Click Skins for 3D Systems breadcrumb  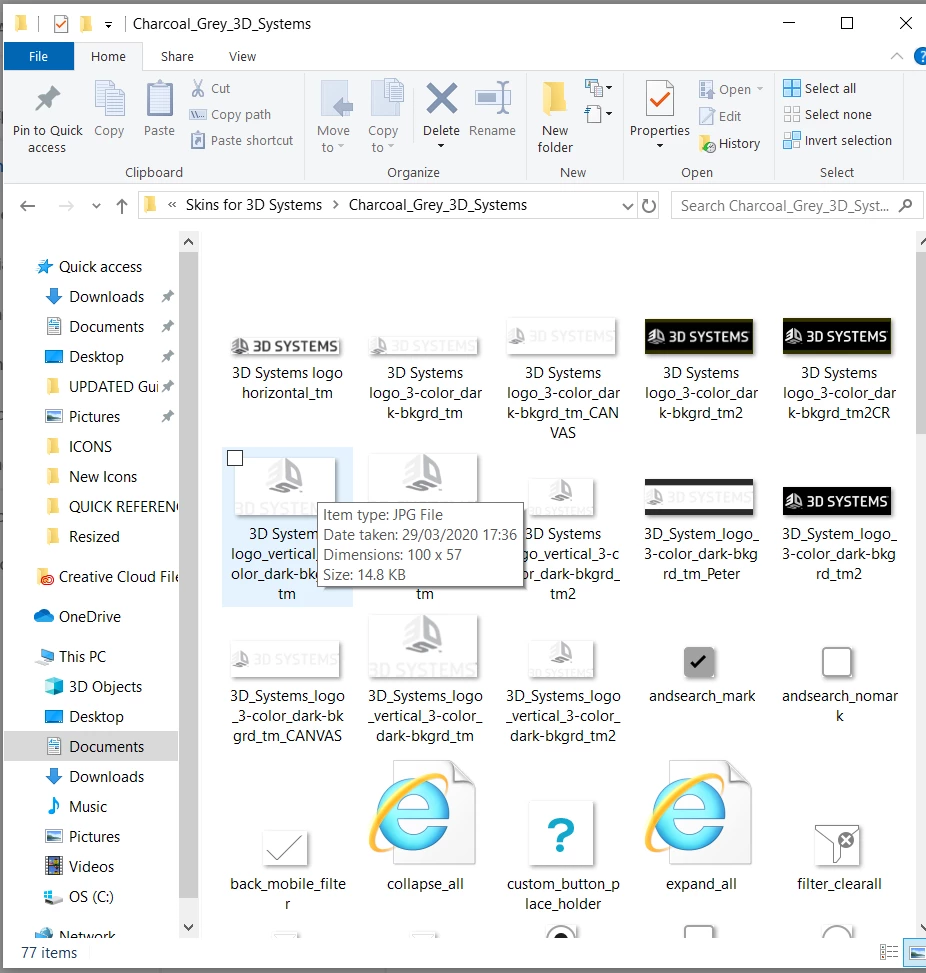(254, 205)
